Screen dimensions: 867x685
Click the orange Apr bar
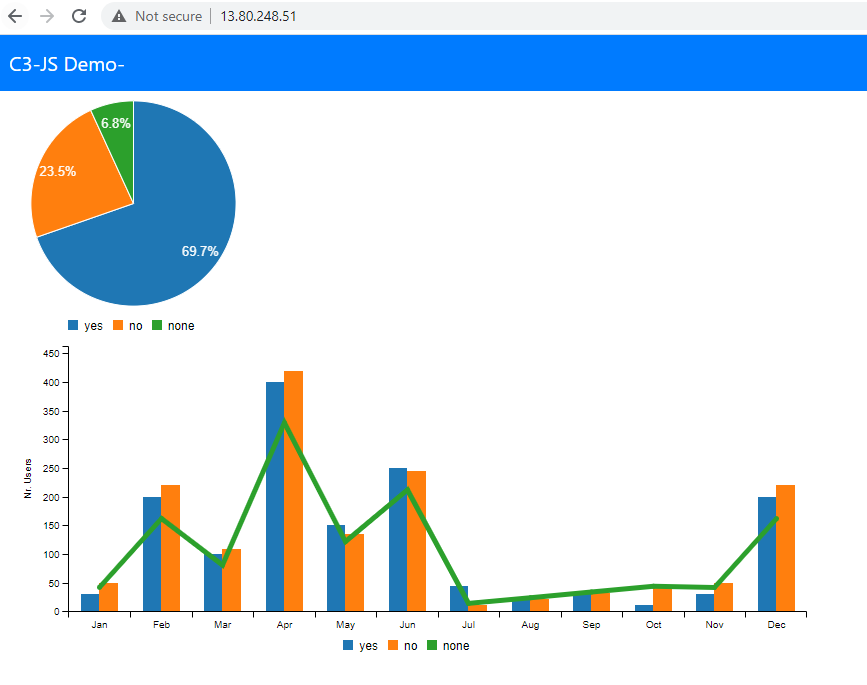(x=294, y=491)
